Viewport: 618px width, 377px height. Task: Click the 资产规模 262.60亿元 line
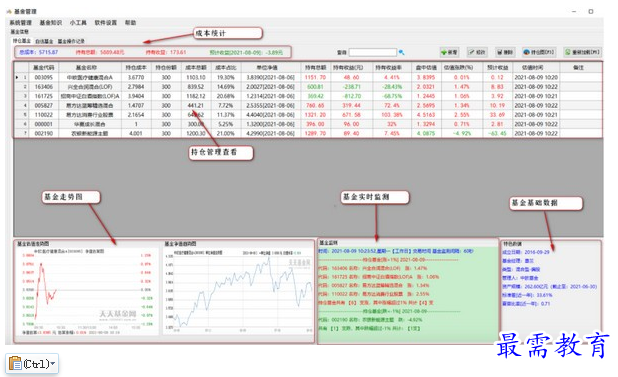tap(549, 286)
